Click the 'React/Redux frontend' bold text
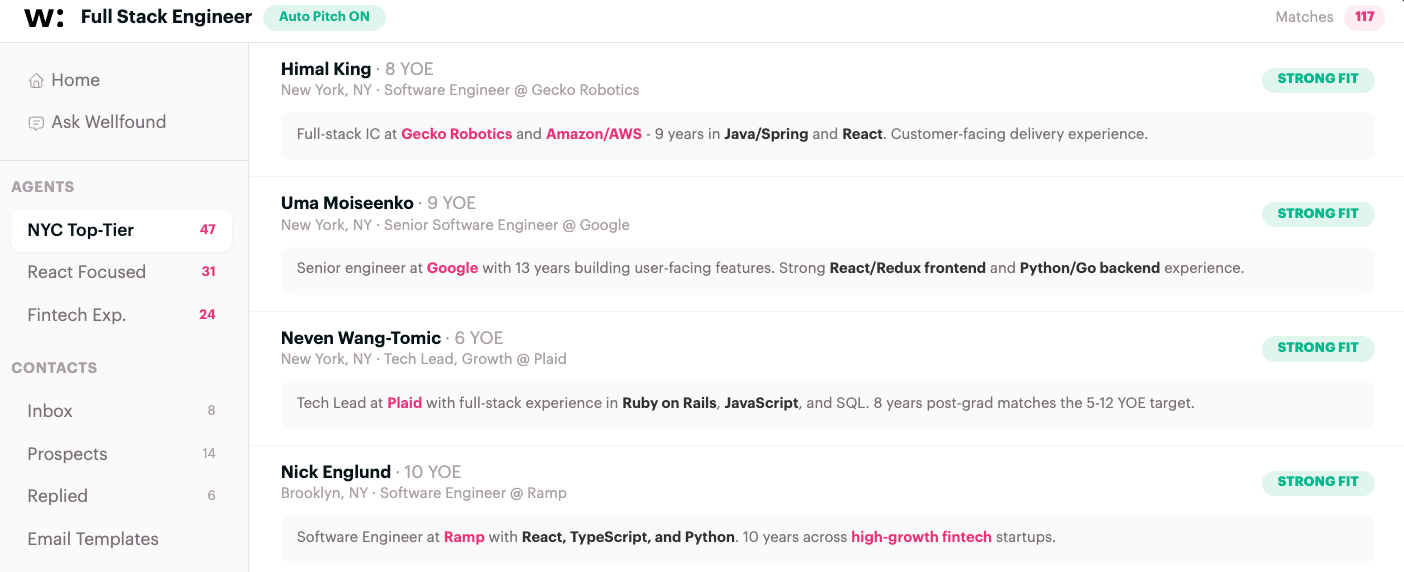Screen dimensions: 1404x572 (x=907, y=268)
